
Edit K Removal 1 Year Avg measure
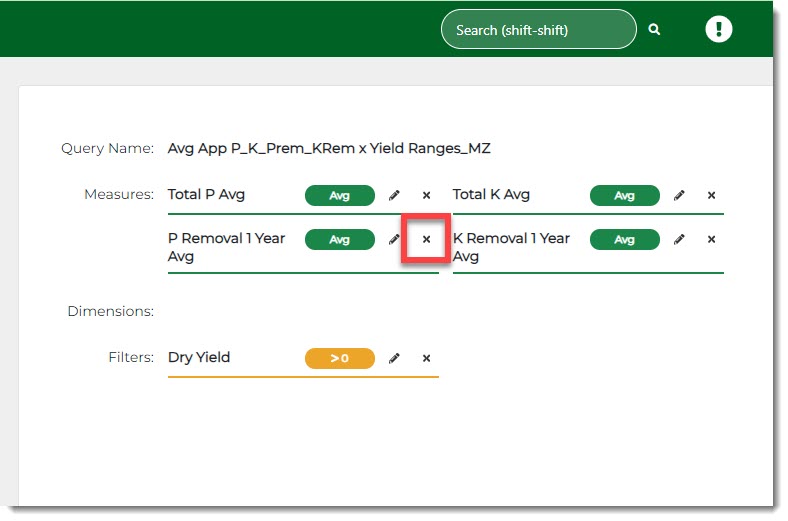click(x=679, y=239)
